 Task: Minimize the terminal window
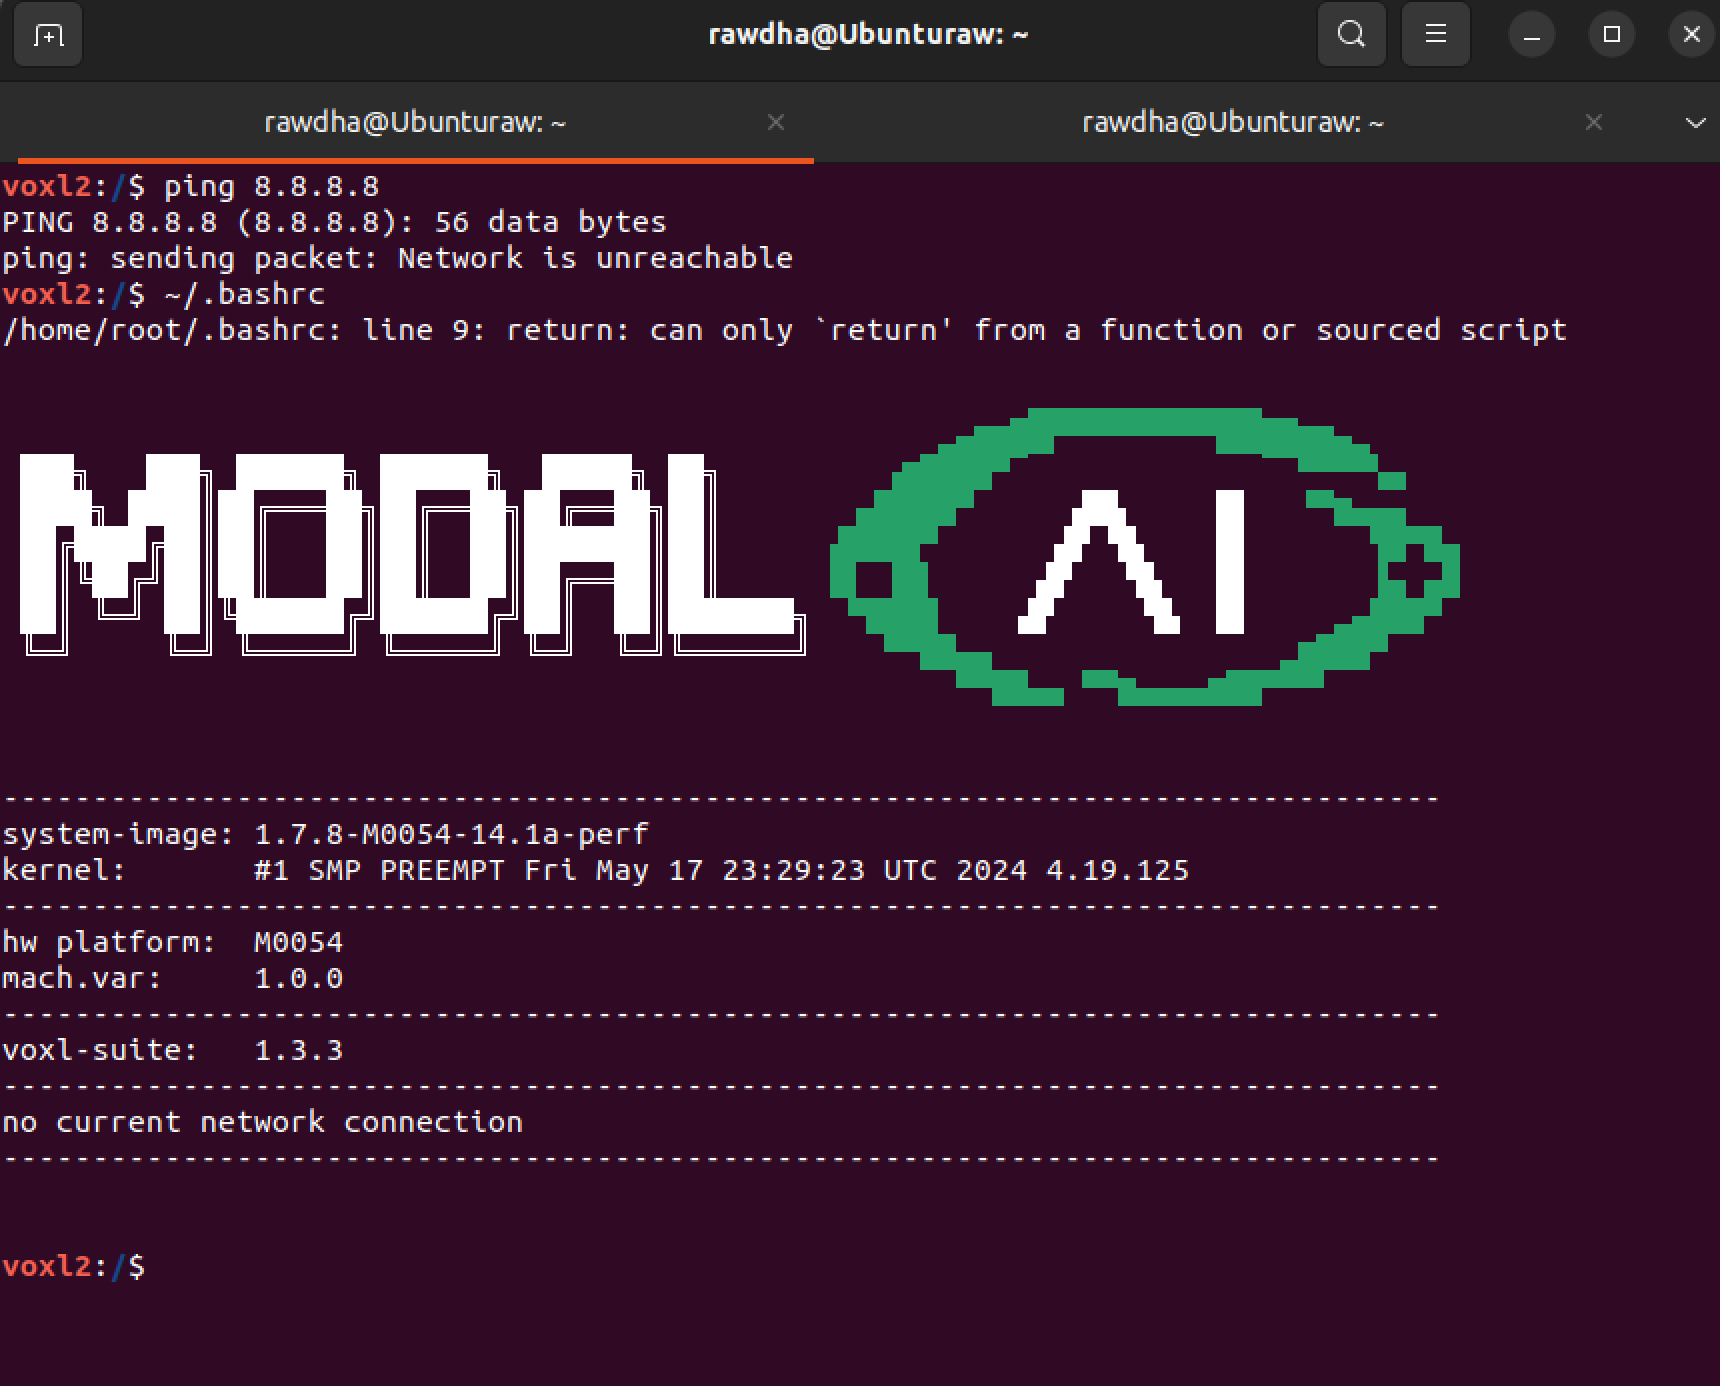[x=1531, y=35]
